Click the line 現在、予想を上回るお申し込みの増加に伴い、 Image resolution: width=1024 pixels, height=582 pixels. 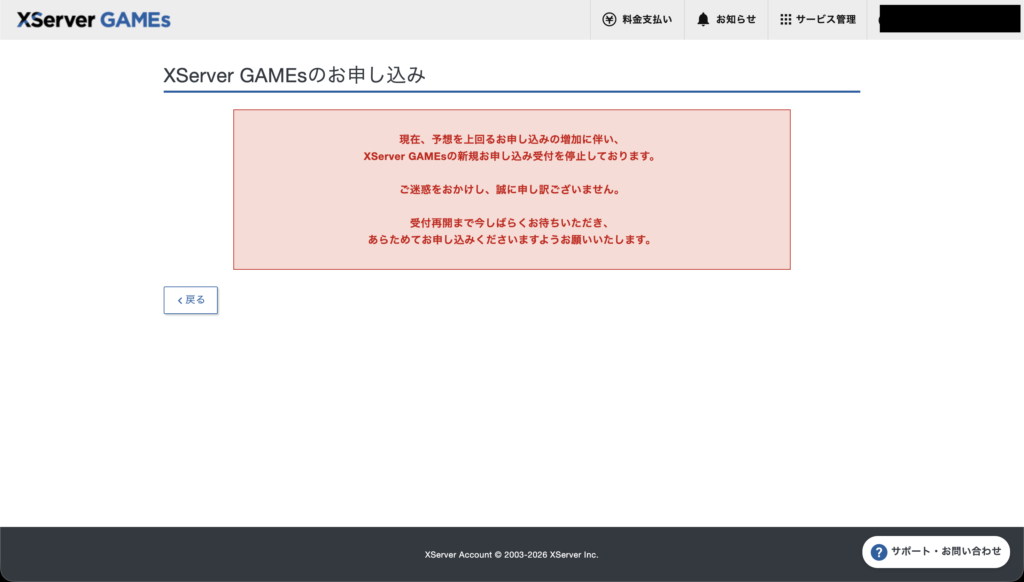(x=511, y=139)
